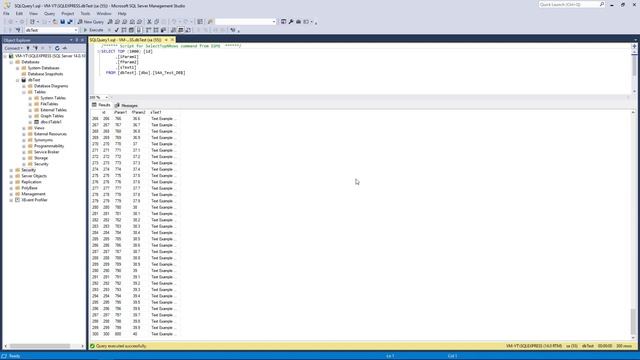Click the Toolbox icon in toolbar
Viewport: 640px width, 360px height.
[x=298, y=22]
